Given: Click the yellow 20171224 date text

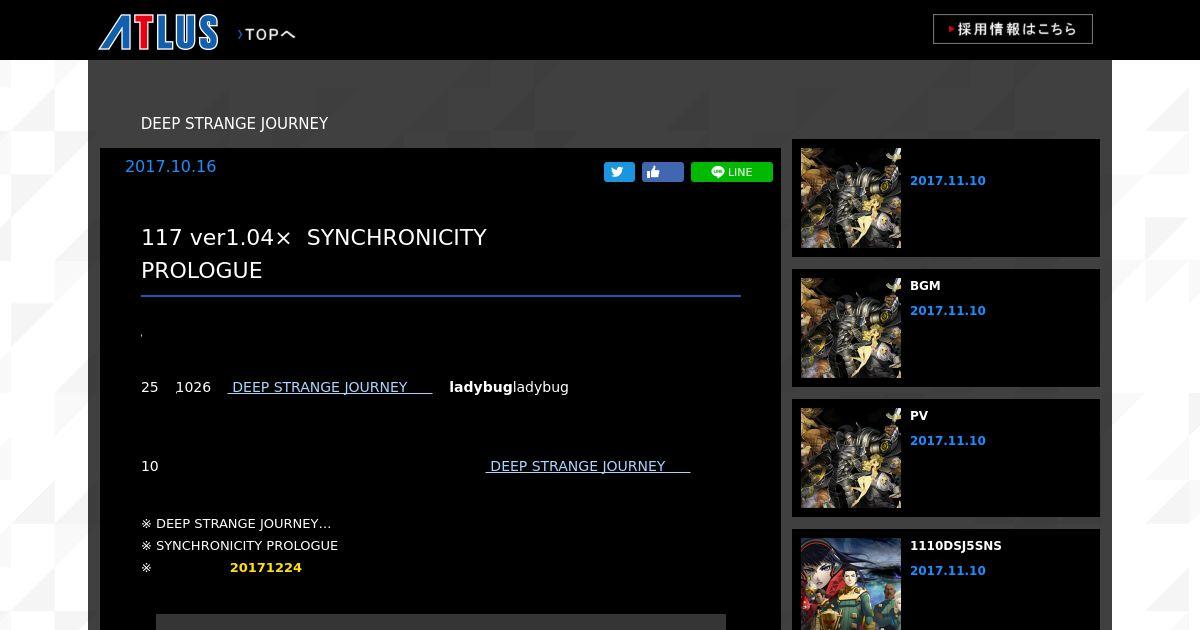Looking at the screenshot, I should (266, 568).
